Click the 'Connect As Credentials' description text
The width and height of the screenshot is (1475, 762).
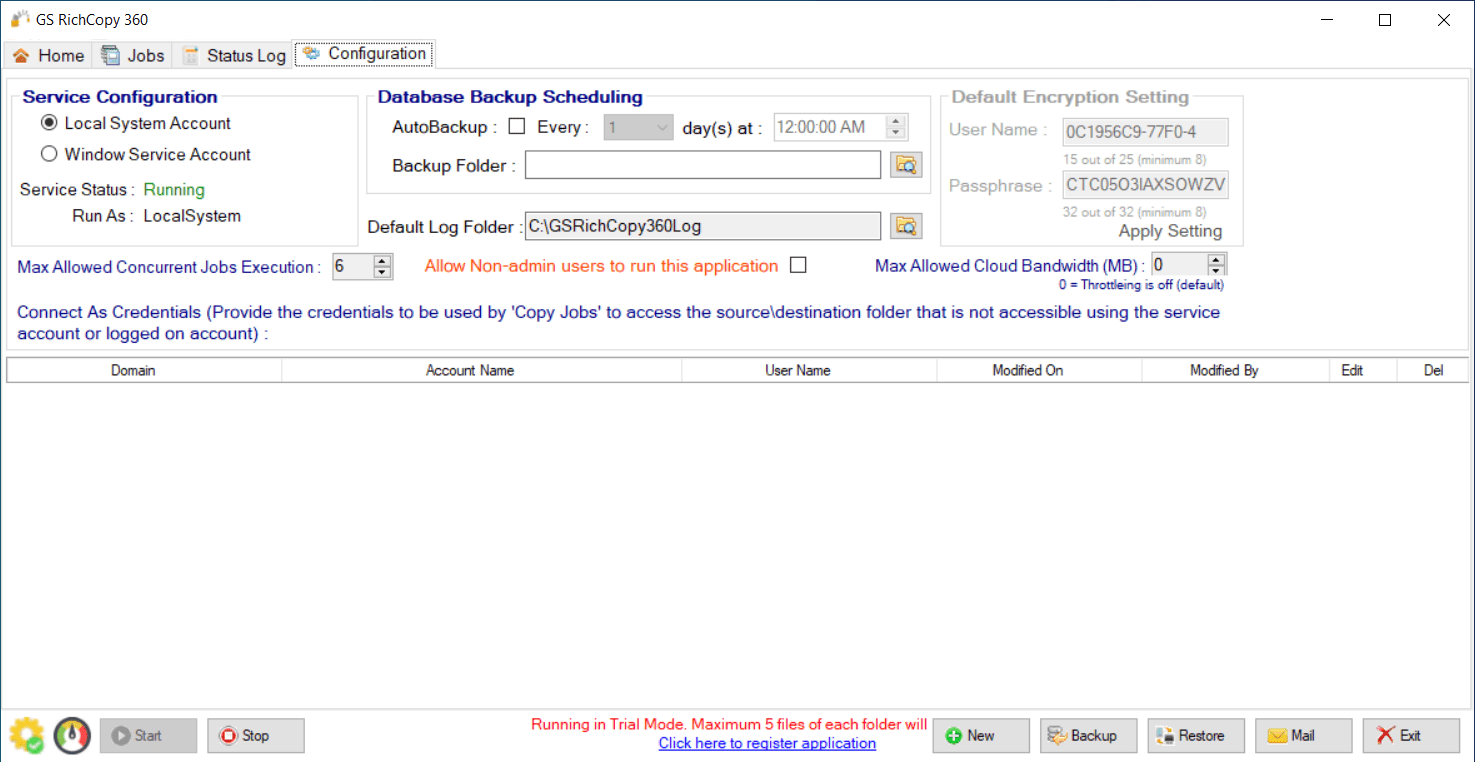point(619,323)
